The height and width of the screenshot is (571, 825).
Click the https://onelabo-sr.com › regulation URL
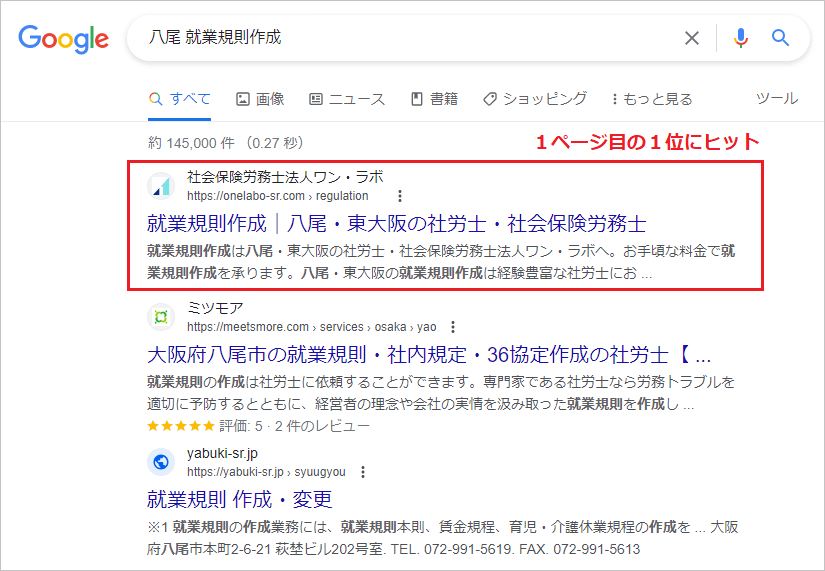click(277, 196)
